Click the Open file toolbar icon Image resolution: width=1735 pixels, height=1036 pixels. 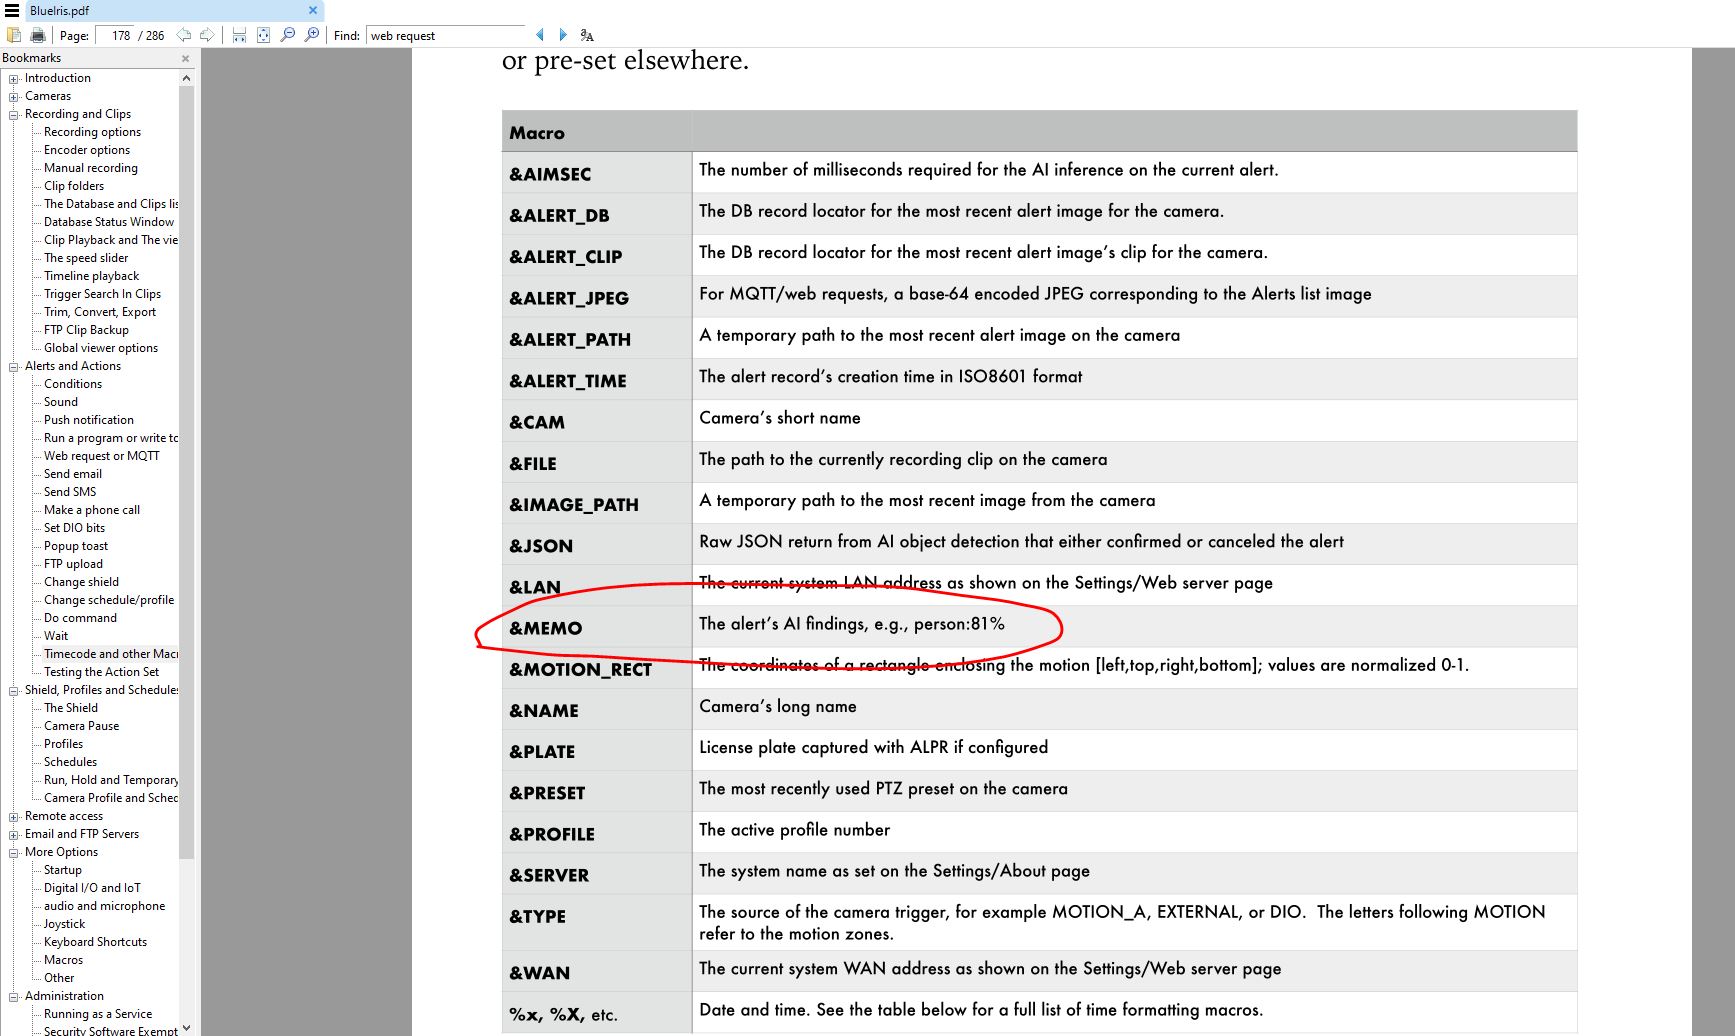(x=14, y=35)
